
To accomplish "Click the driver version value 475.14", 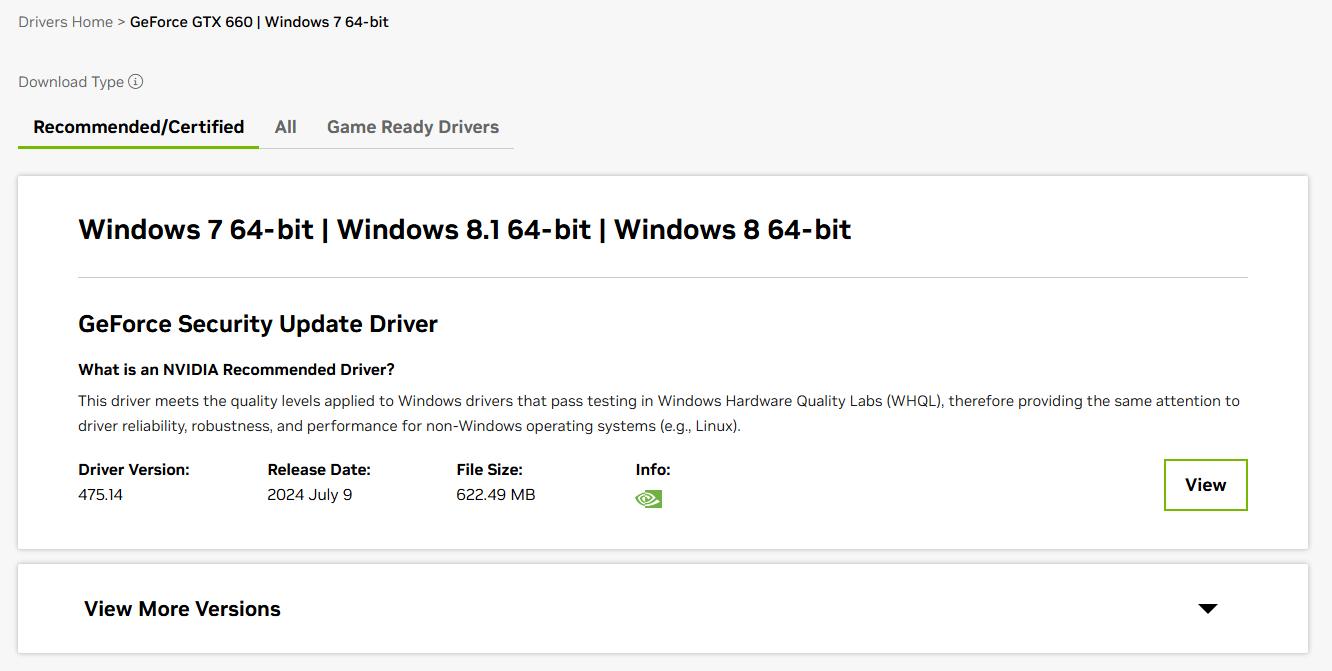I will coord(100,495).
